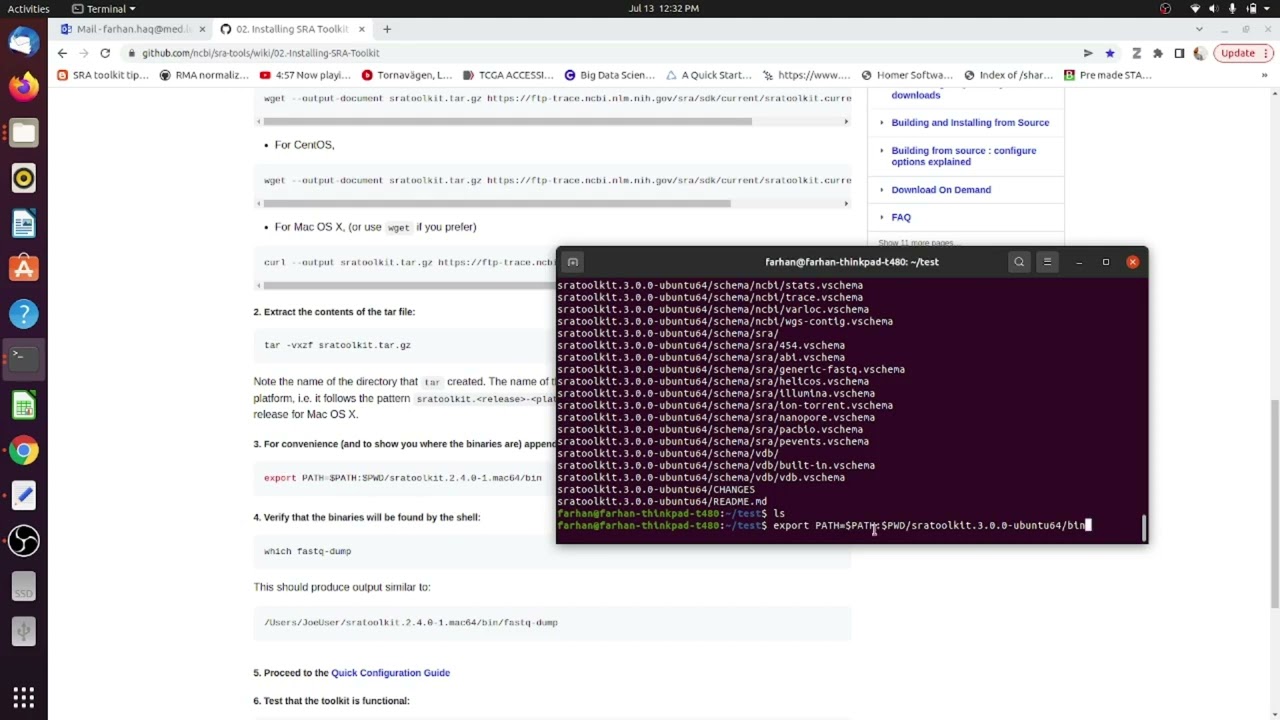Click terminal new tab icon
The height and width of the screenshot is (720, 1280).
coord(573,262)
